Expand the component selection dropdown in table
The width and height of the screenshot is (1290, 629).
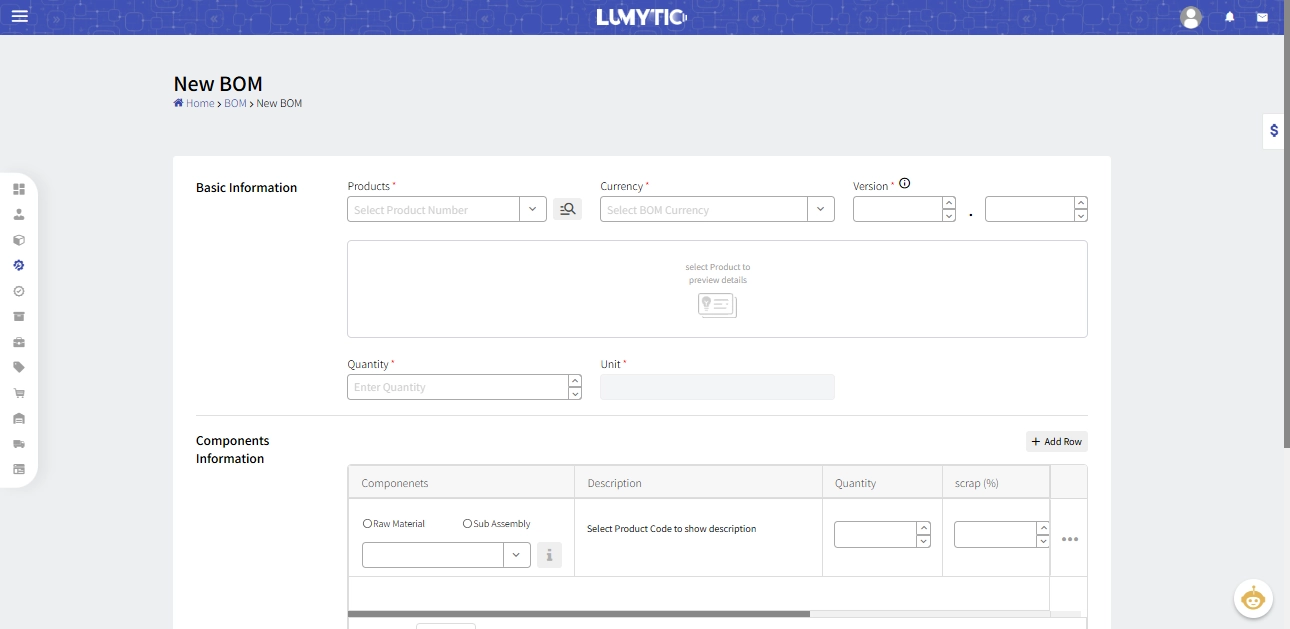pyautogui.click(x=516, y=555)
